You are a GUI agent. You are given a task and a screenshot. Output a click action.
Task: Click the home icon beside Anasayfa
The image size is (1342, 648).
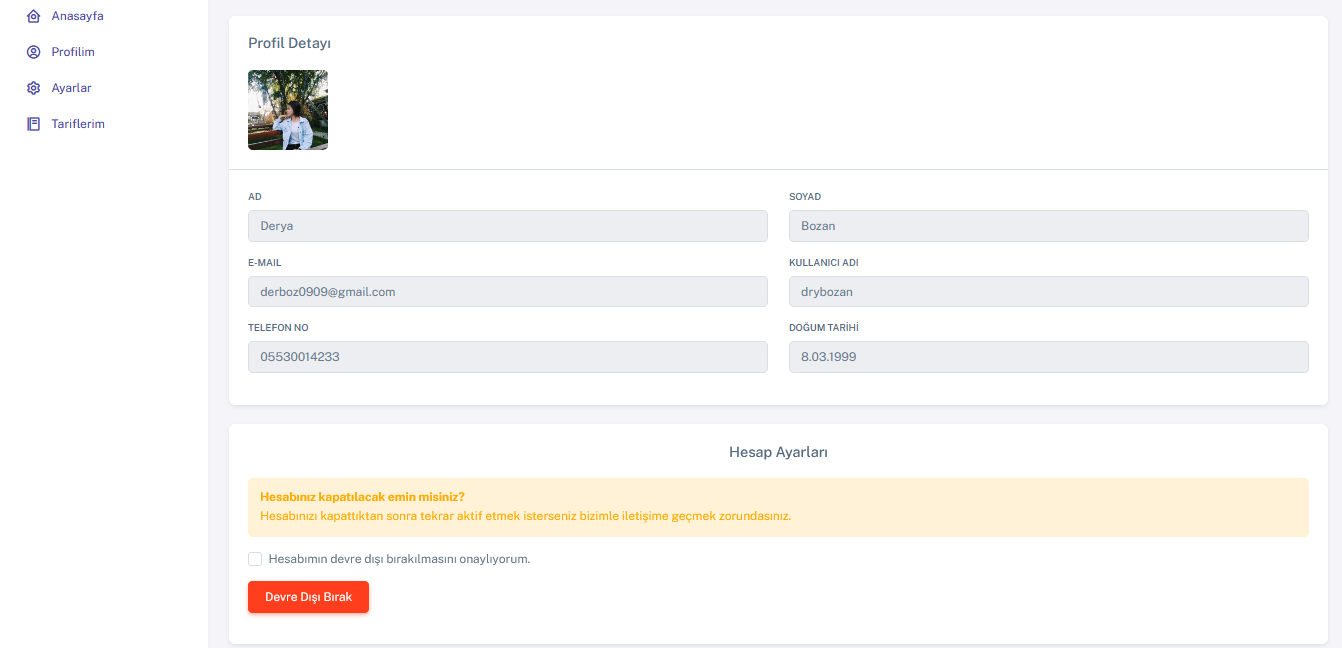pyautogui.click(x=32, y=15)
